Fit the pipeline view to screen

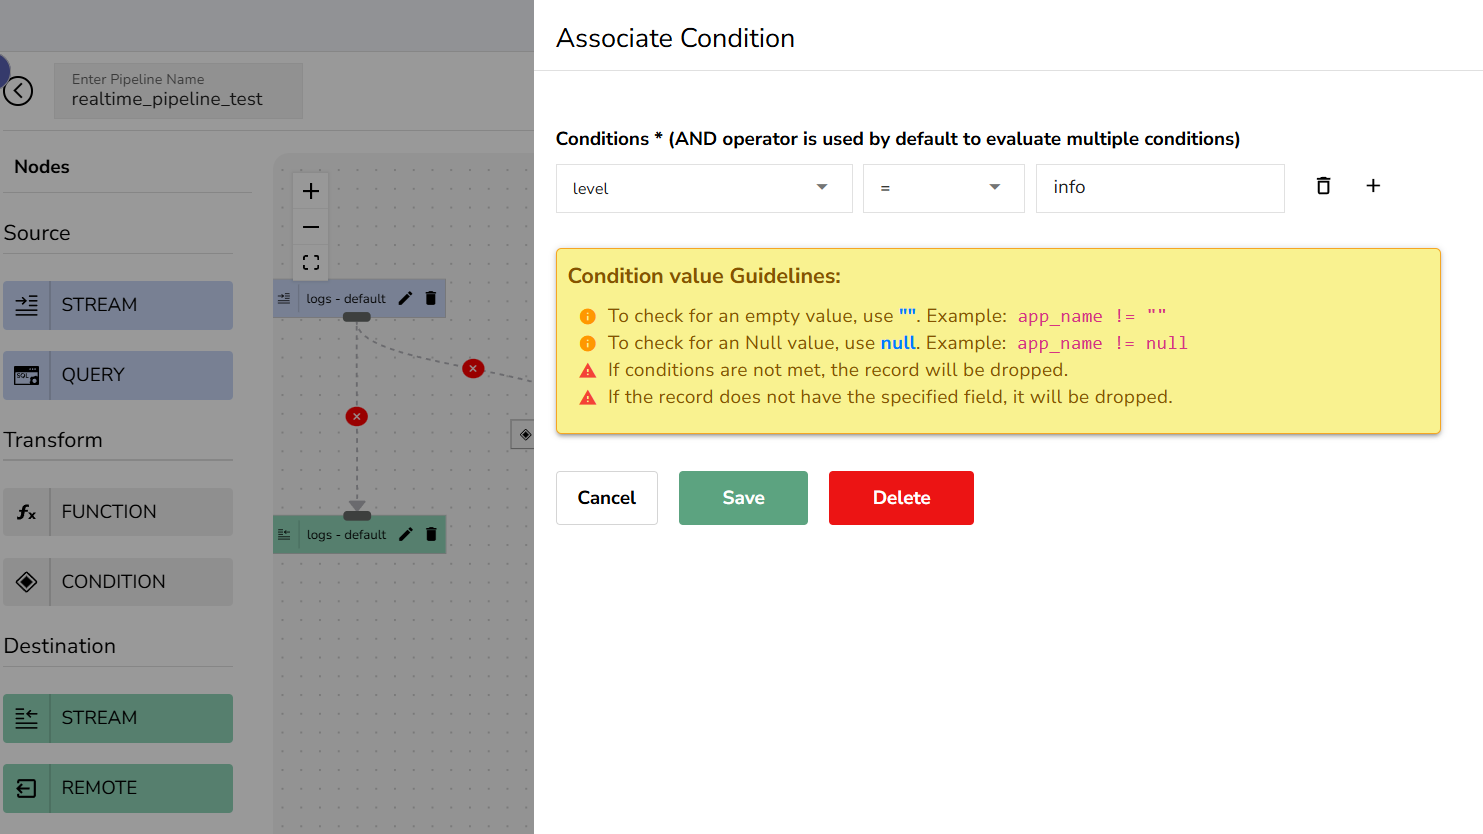click(311, 262)
